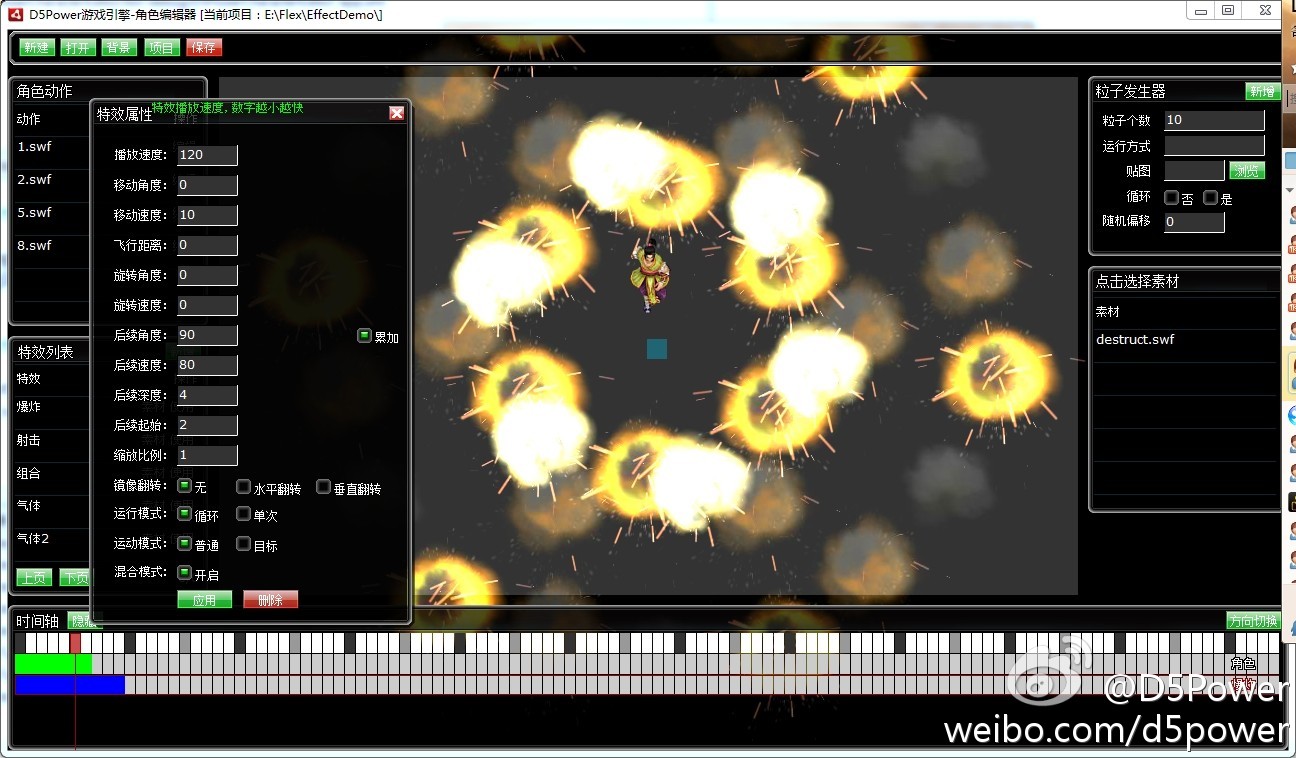Click the 随机偏移 input field
Screen dimensions: 1296x758
pyautogui.click(x=1194, y=222)
